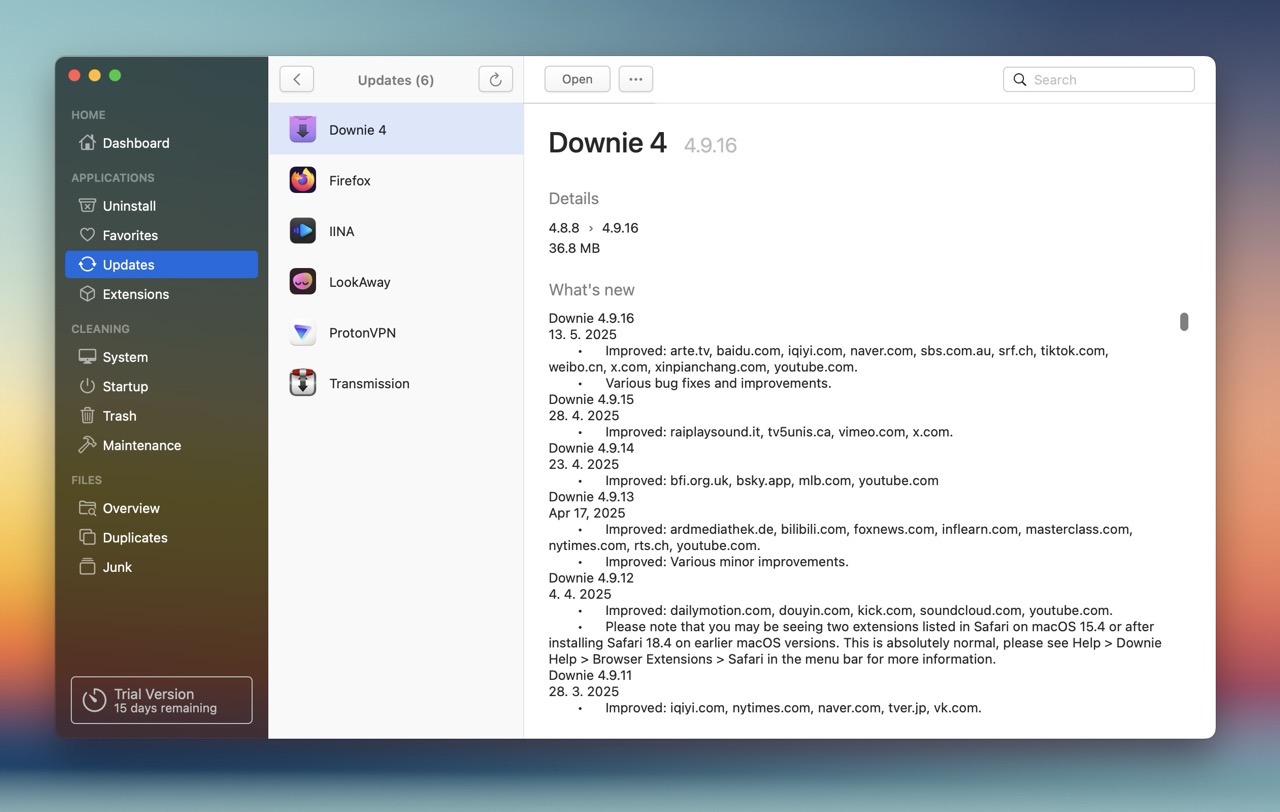This screenshot has width=1280, height=812.
Task: Click the Updates refresh-arrows icon in sidebar
Action: tap(88, 265)
